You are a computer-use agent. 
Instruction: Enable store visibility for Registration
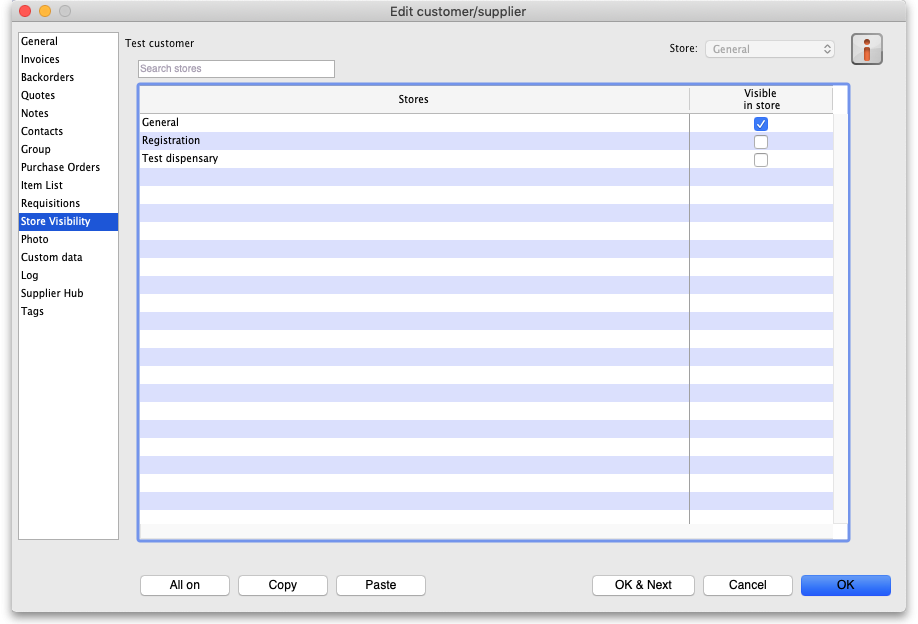pos(761,142)
